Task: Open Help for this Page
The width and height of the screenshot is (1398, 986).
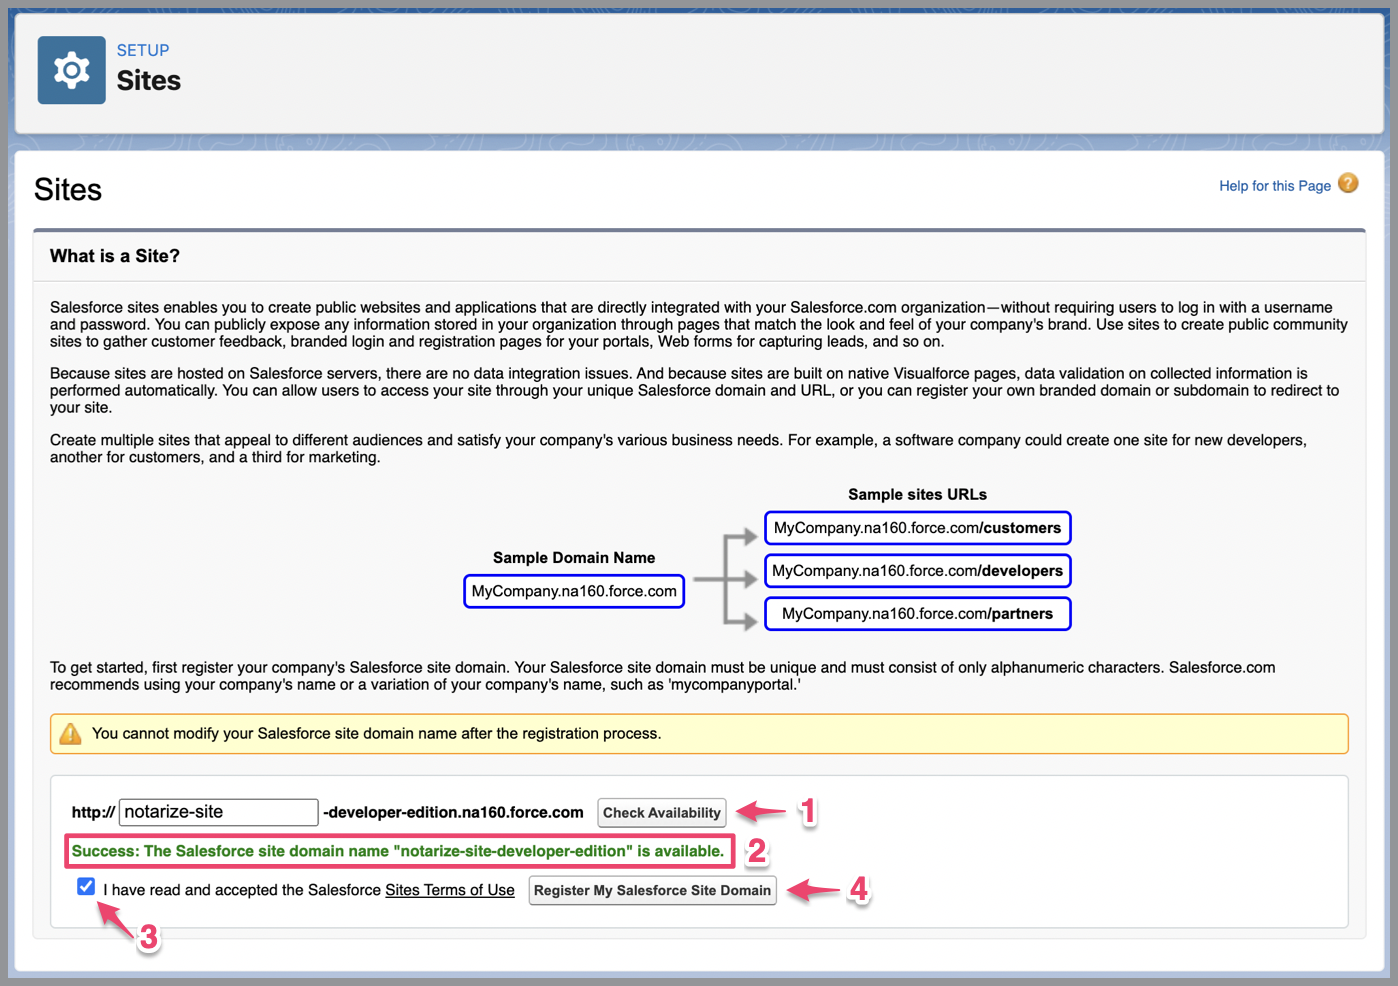Action: click(x=1274, y=185)
